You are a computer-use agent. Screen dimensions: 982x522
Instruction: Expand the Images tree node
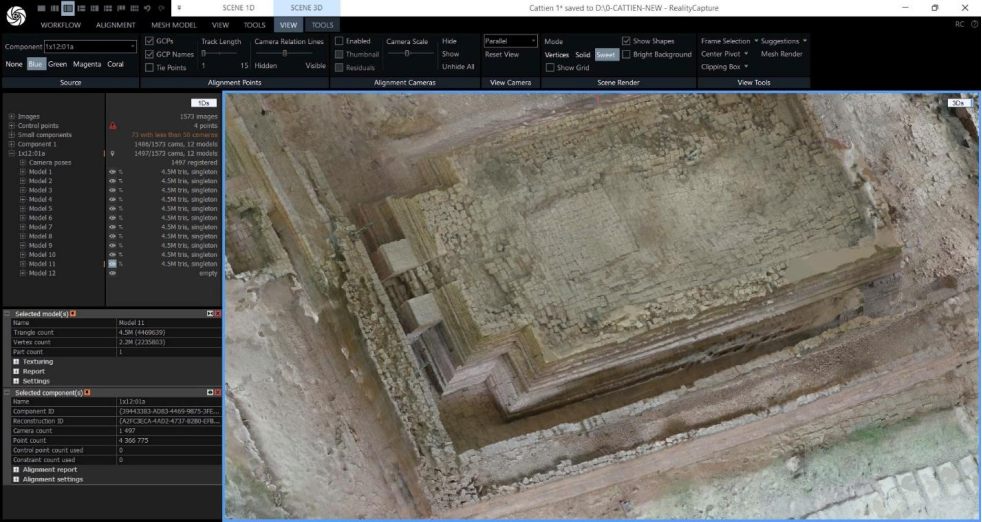(x=11, y=117)
